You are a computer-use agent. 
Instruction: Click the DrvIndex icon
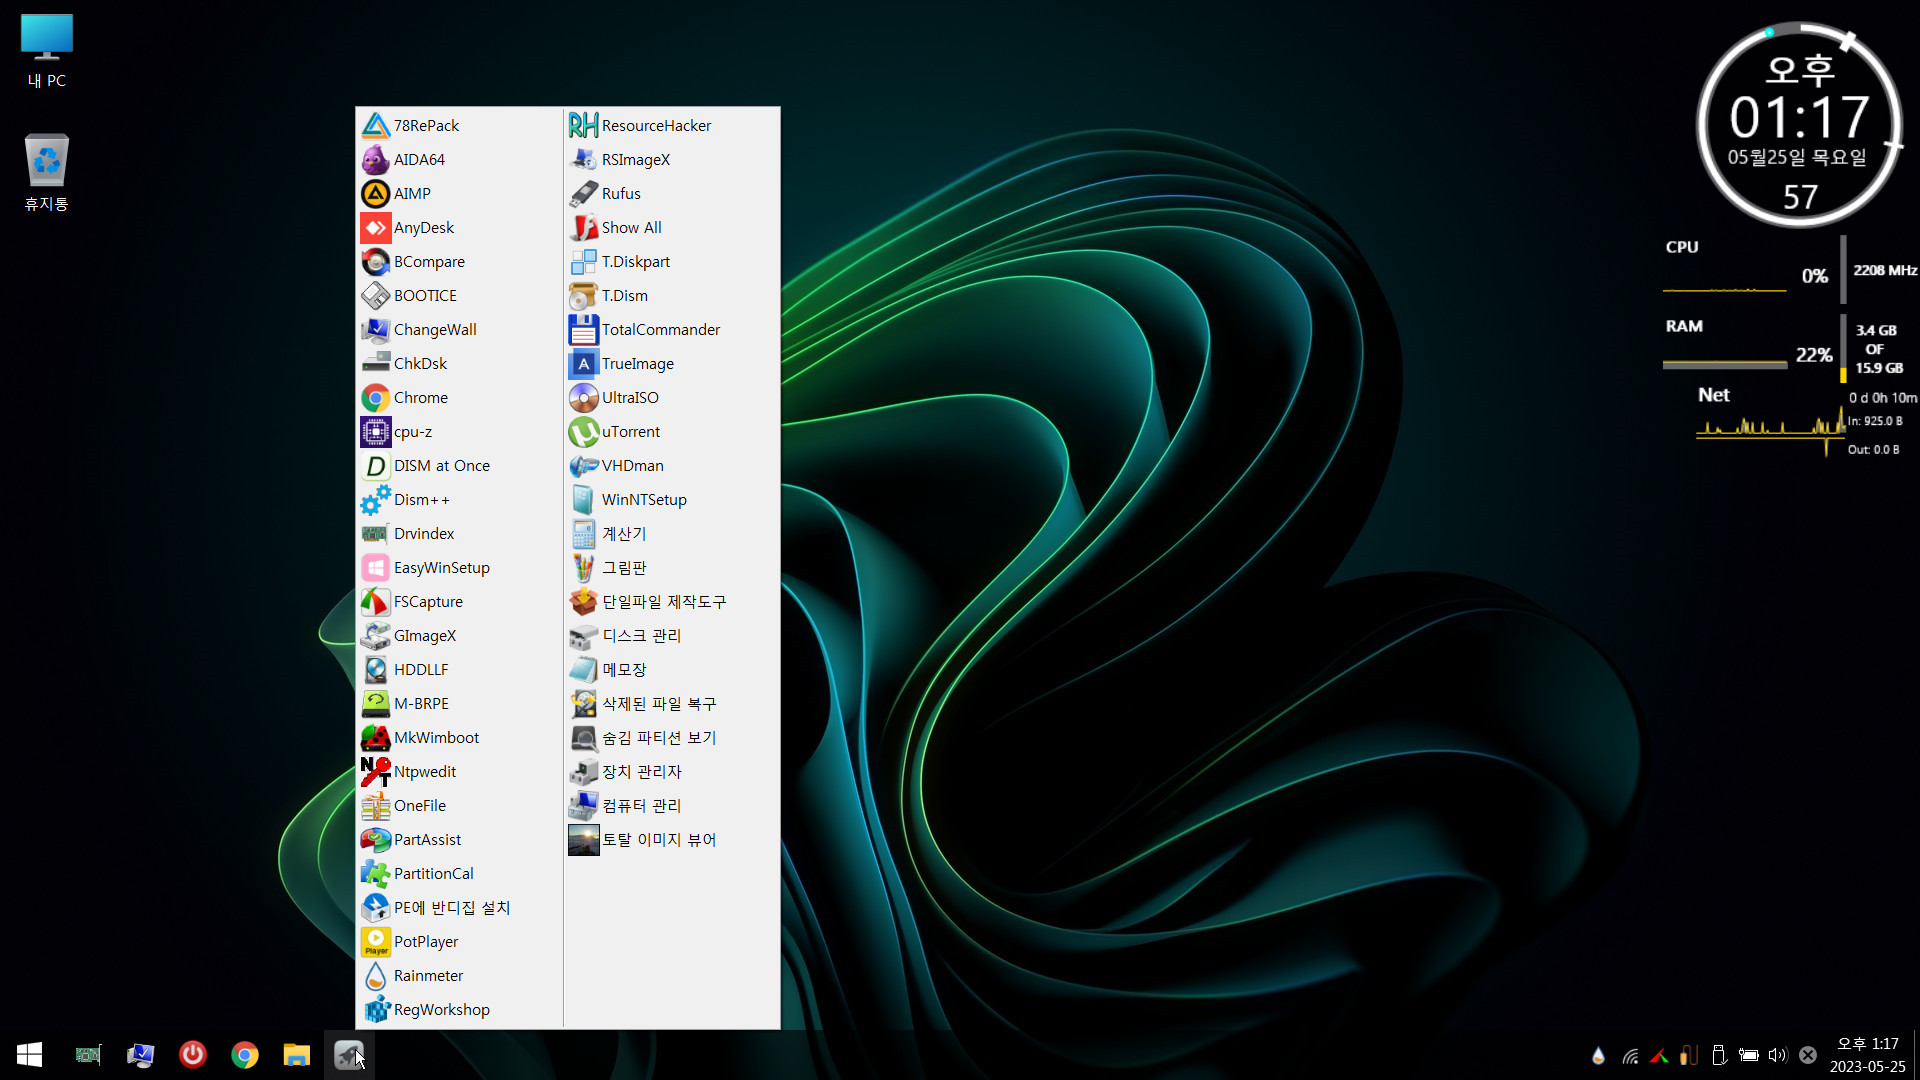pos(375,533)
